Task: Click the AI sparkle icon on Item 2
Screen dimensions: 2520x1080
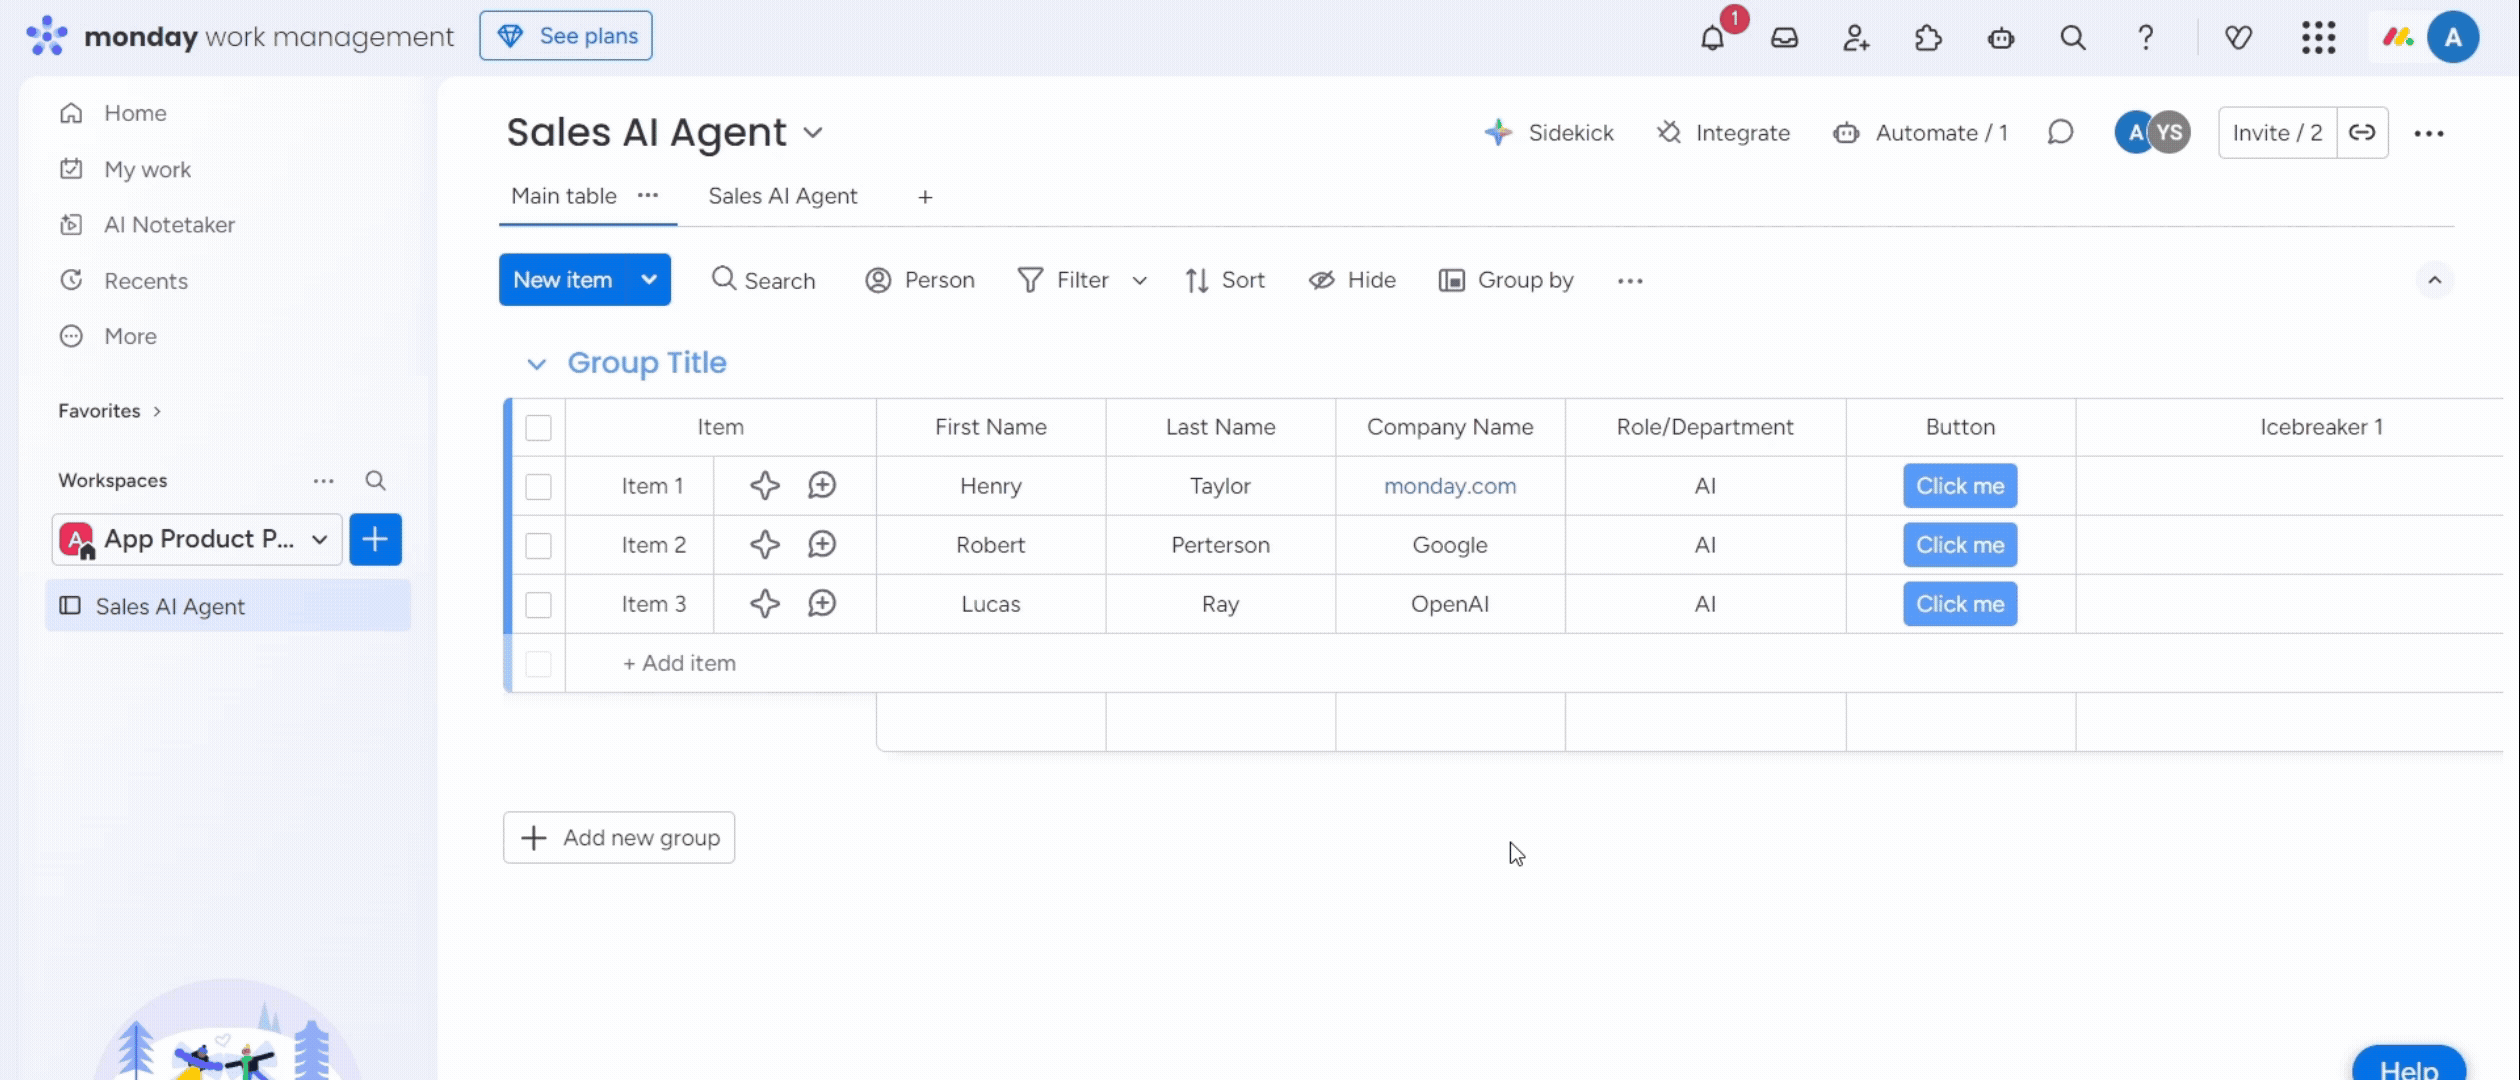Action: tap(765, 545)
